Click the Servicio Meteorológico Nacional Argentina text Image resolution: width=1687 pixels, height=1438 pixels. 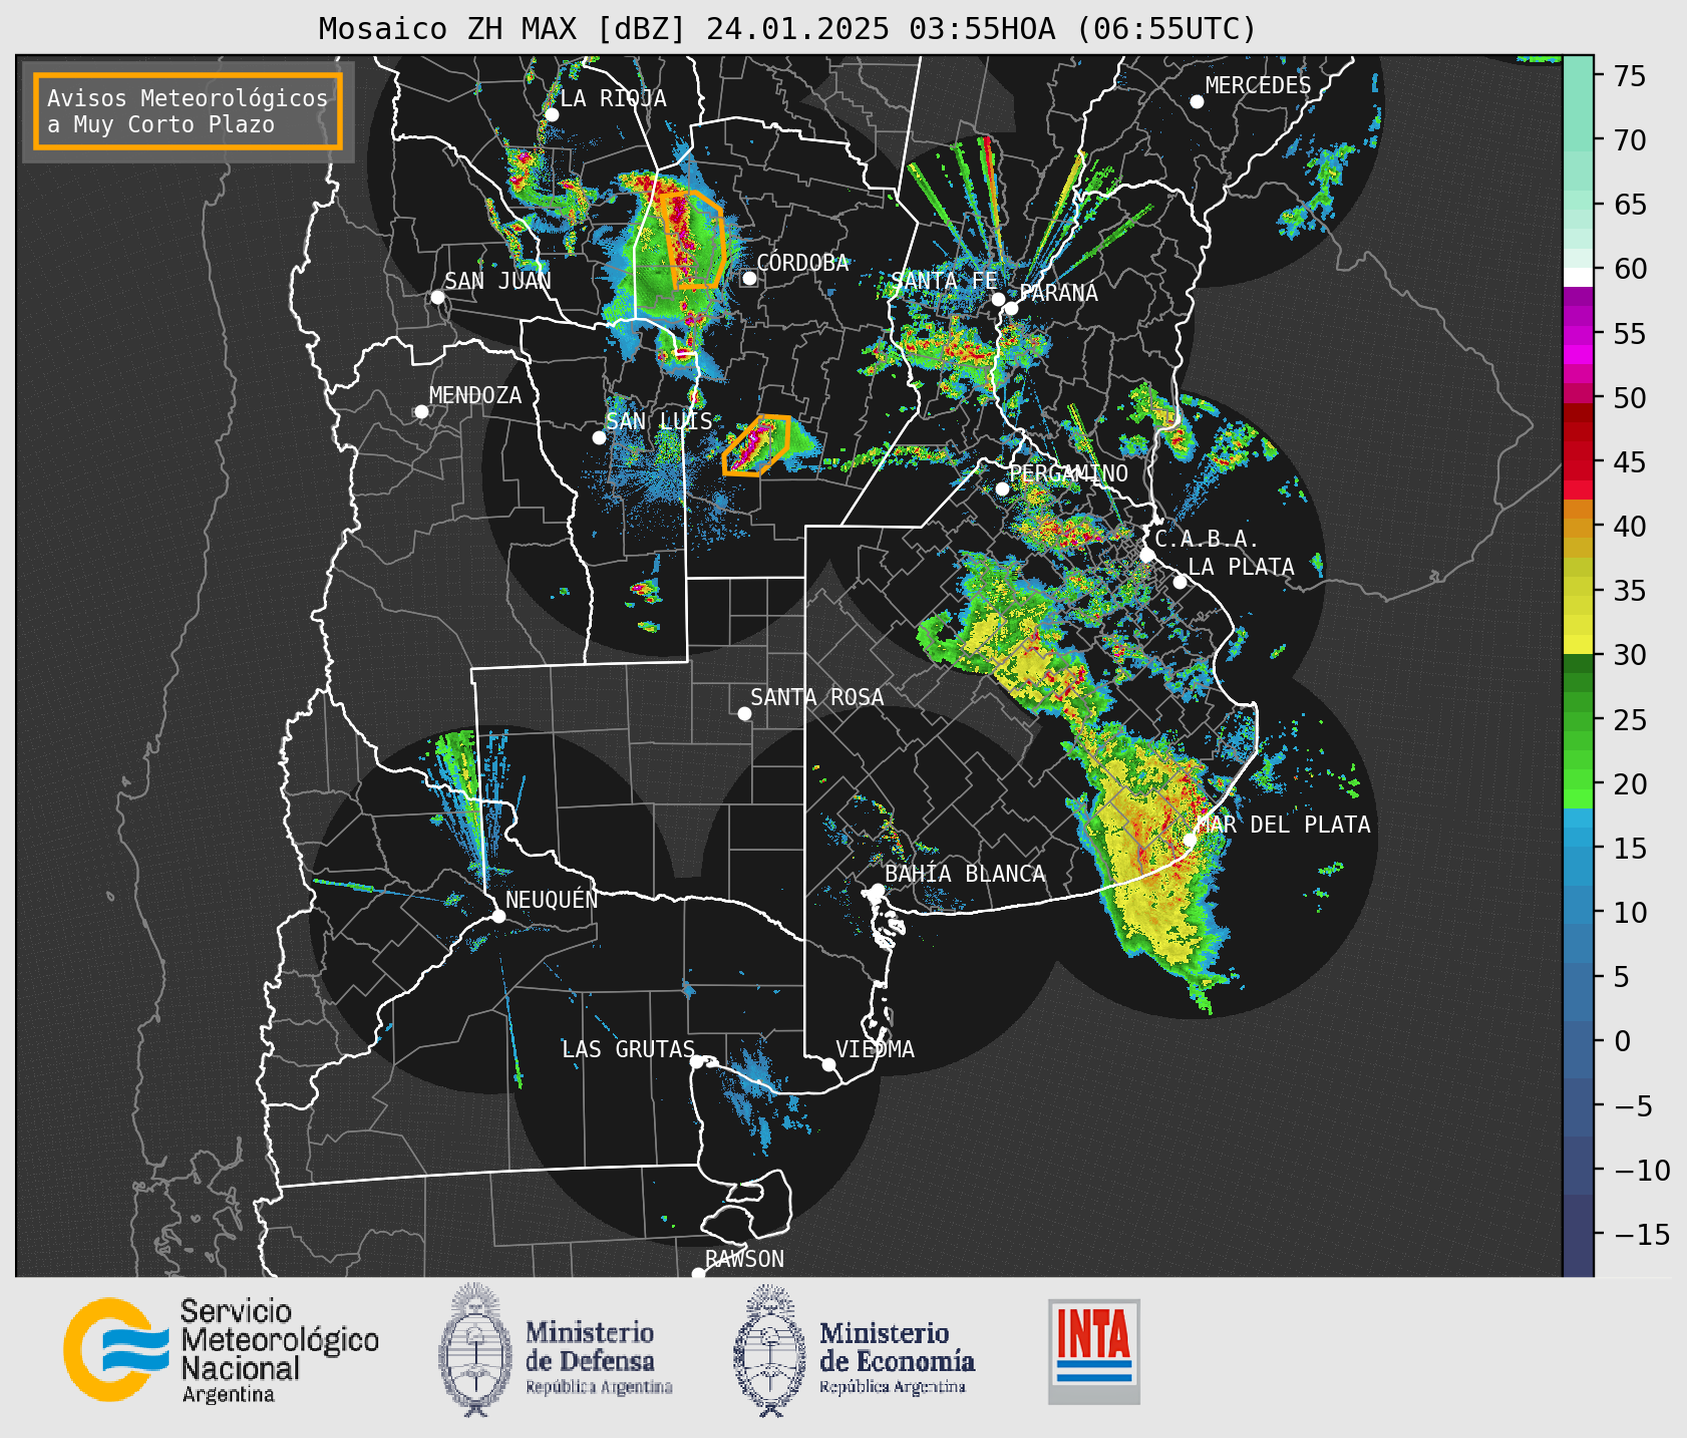tap(280, 1350)
